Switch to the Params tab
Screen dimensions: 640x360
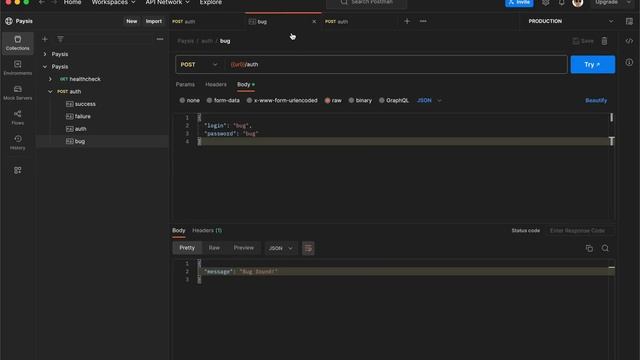coord(185,84)
